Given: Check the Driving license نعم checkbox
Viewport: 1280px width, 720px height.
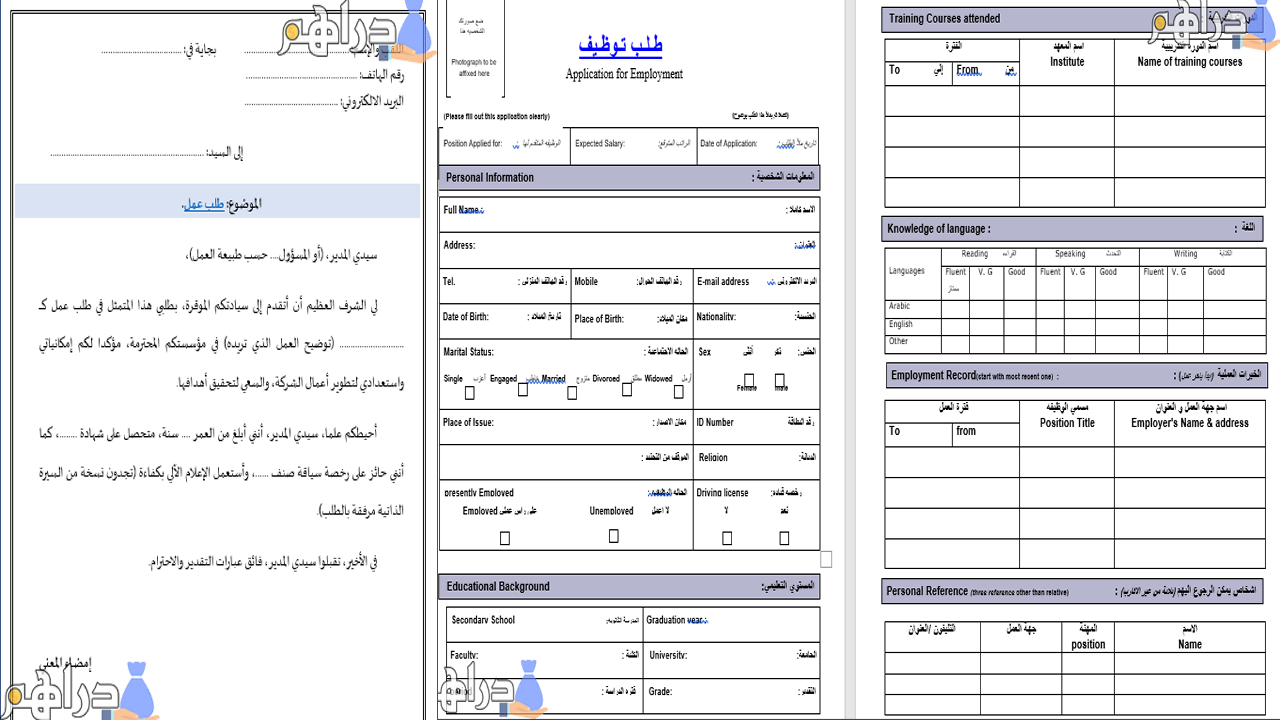Looking at the screenshot, I should pyautogui.click(x=784, y=538).
